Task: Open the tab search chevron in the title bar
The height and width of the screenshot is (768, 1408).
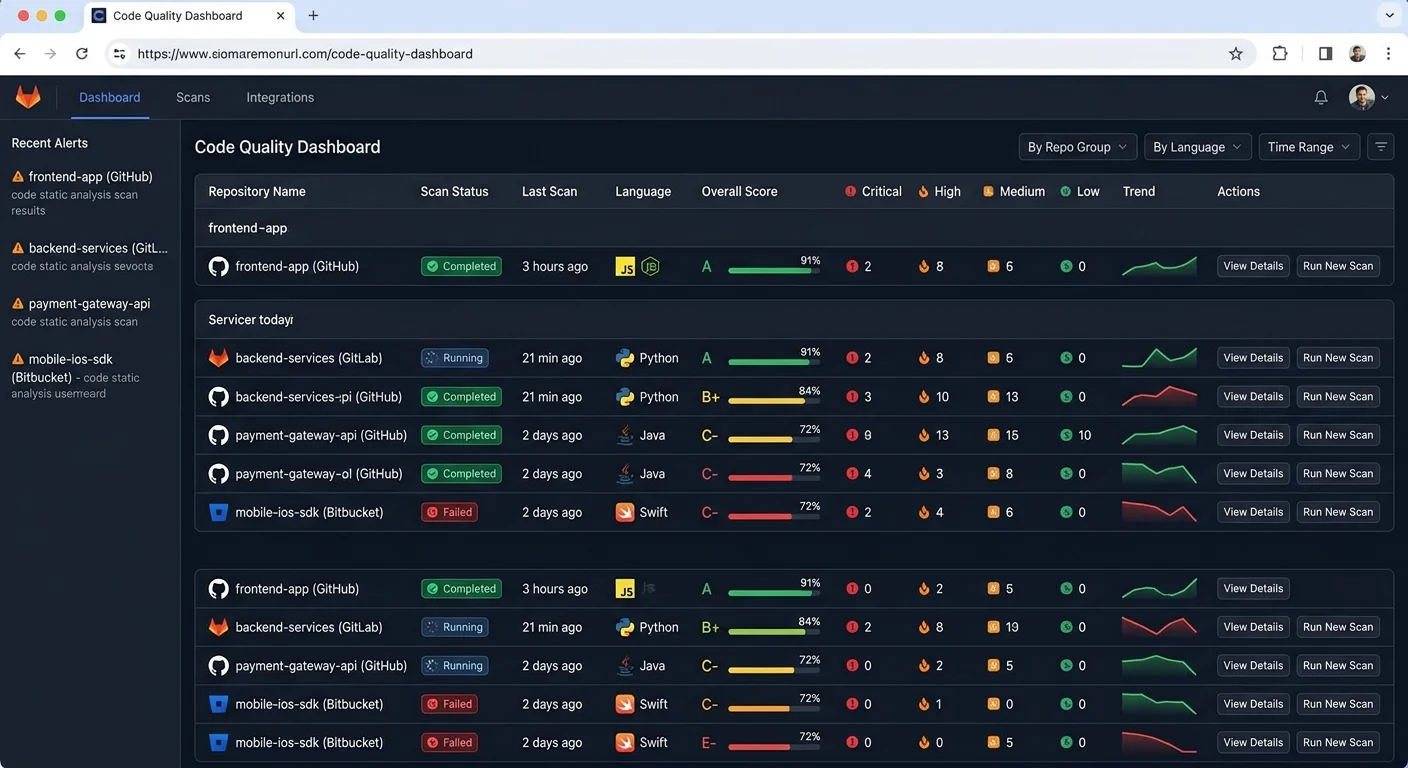Action: 1389,16
